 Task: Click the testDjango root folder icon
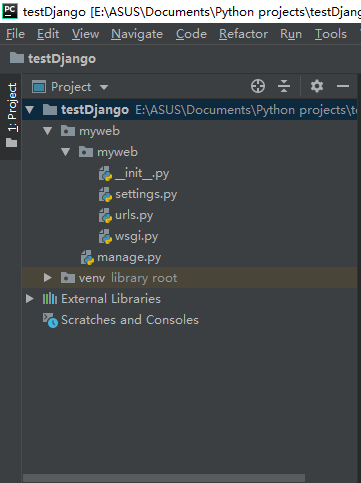pos(50,109)
